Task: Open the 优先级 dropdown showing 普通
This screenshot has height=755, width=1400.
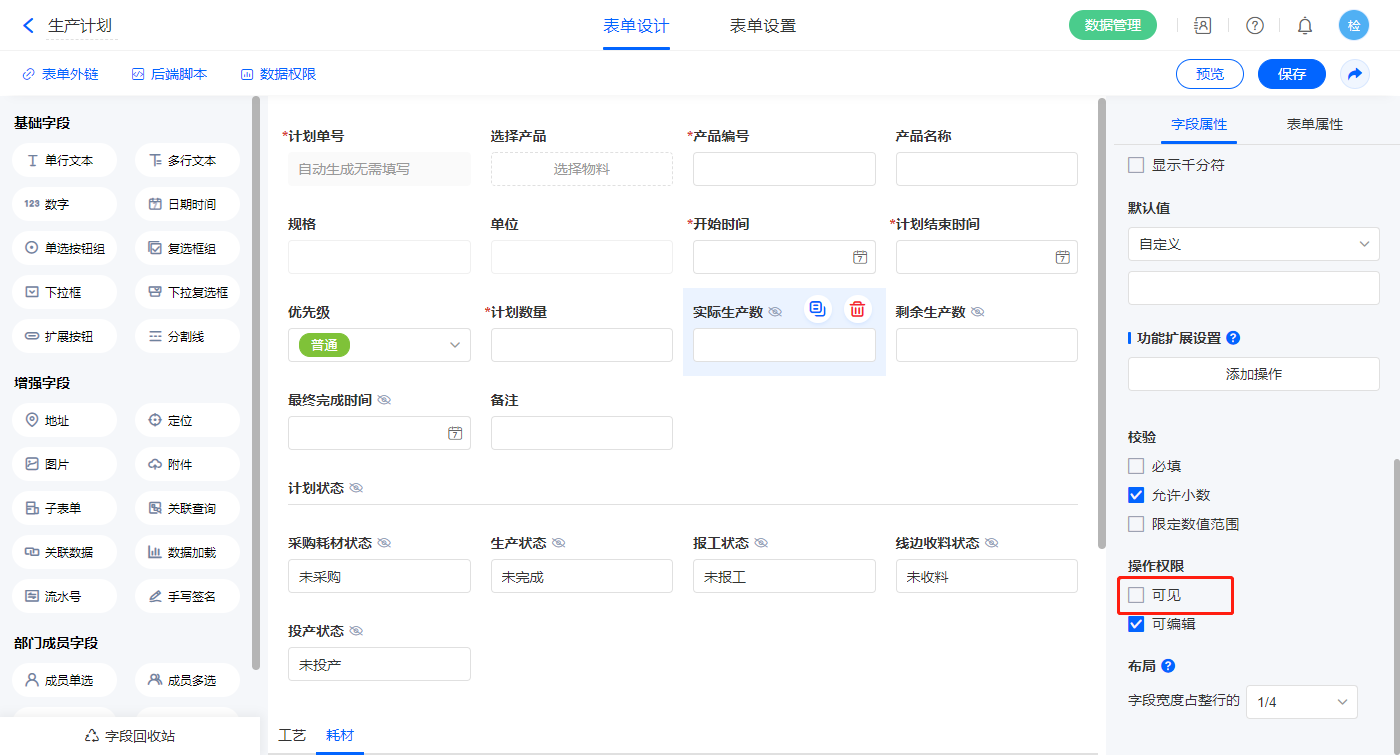Action: (x=379, y=345)
